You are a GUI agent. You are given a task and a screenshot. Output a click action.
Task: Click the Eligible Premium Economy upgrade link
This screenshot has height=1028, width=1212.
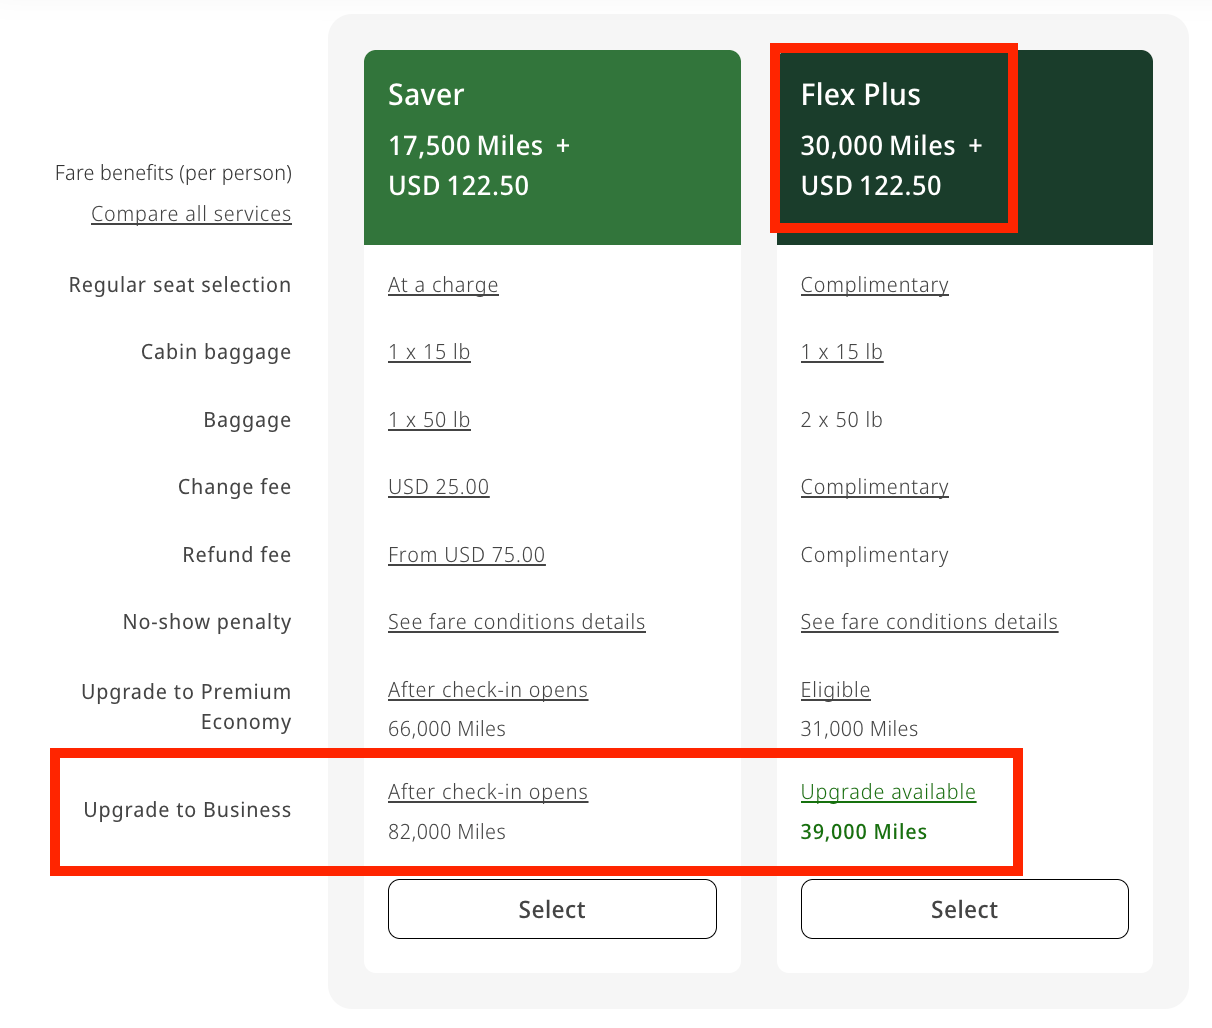836,690
